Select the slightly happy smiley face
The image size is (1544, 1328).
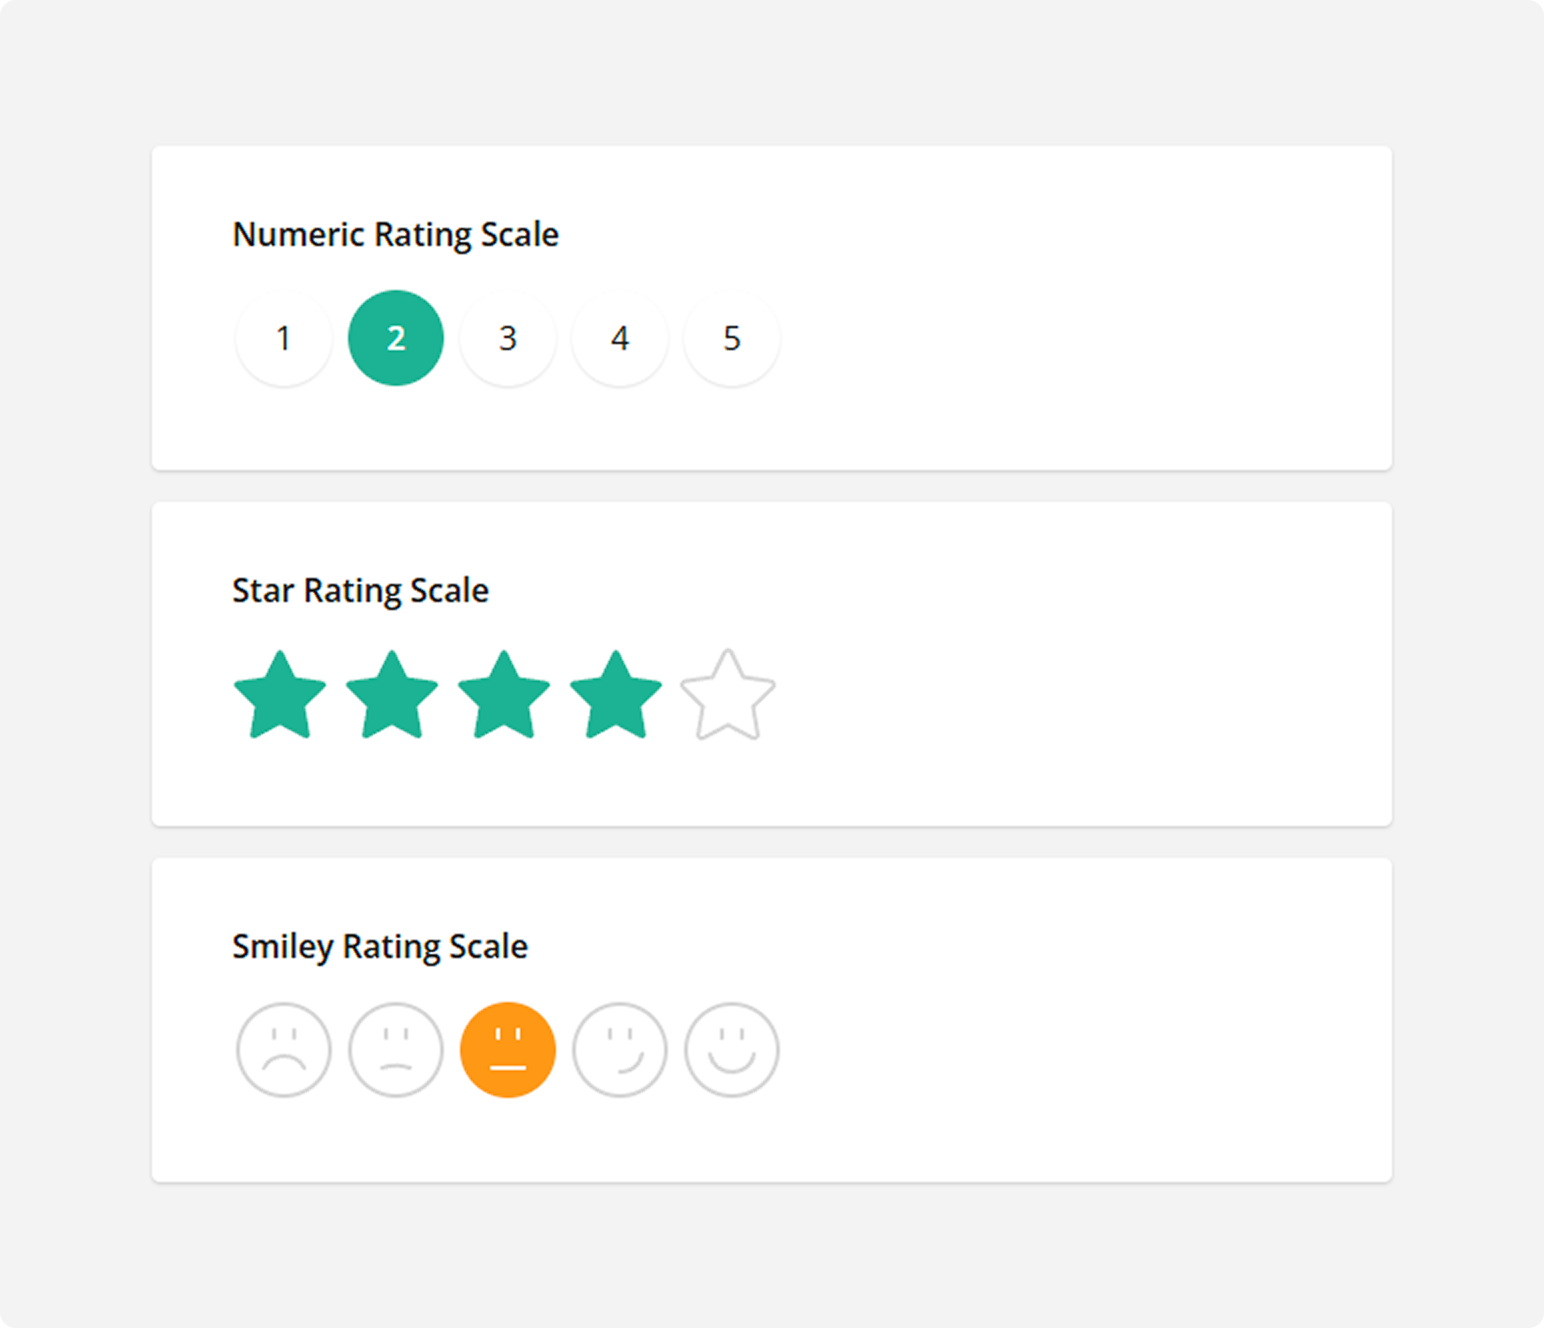pyautogui.click(x=620, y=1050)
